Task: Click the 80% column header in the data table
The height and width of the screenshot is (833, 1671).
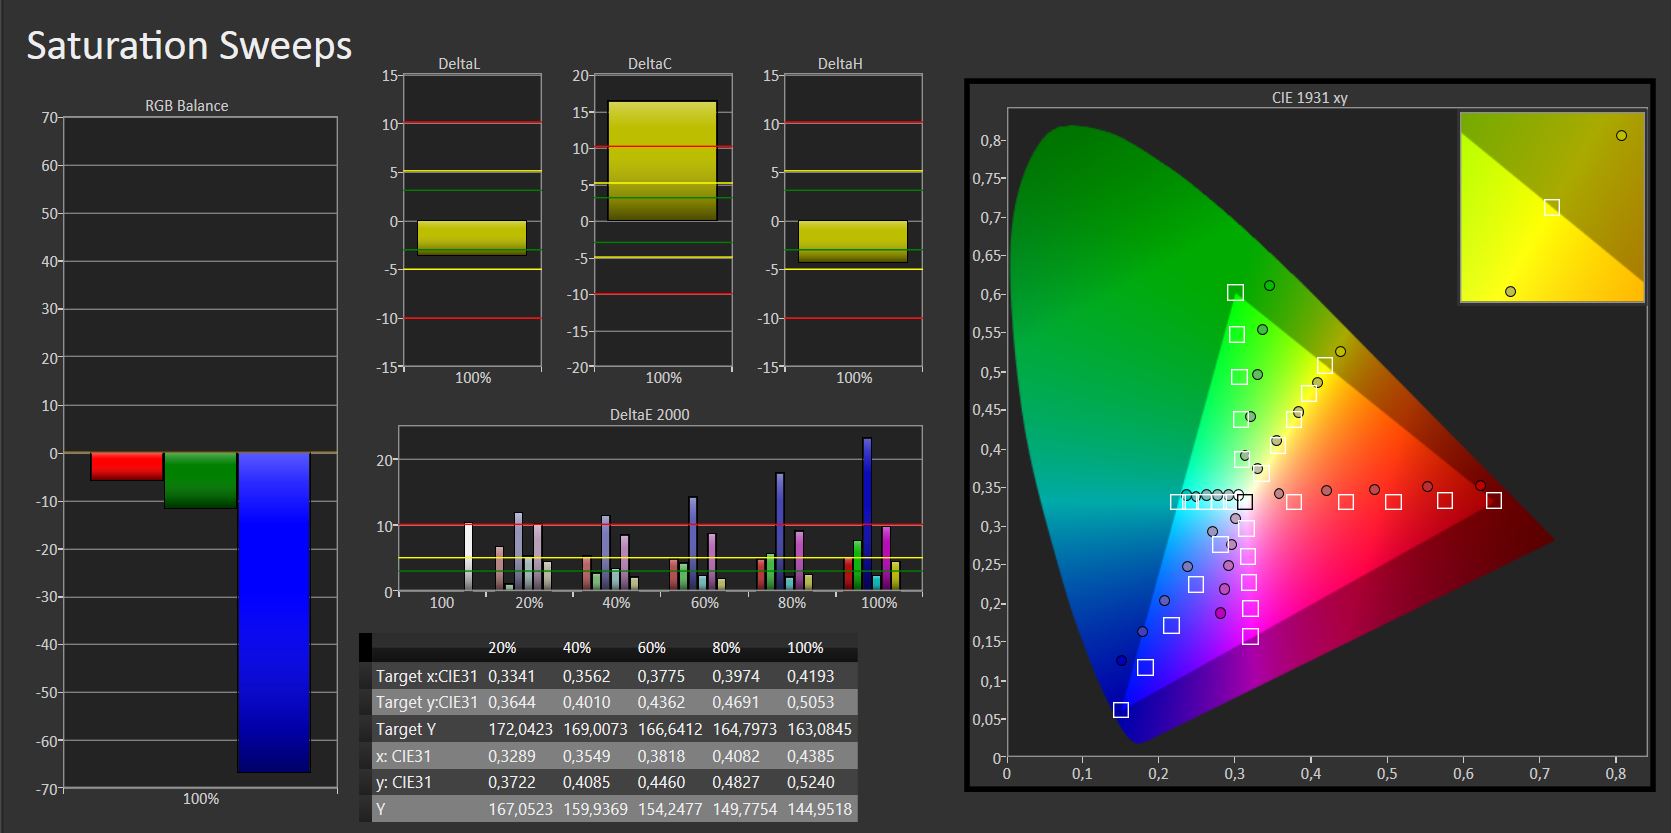Action: pos(727,648)
